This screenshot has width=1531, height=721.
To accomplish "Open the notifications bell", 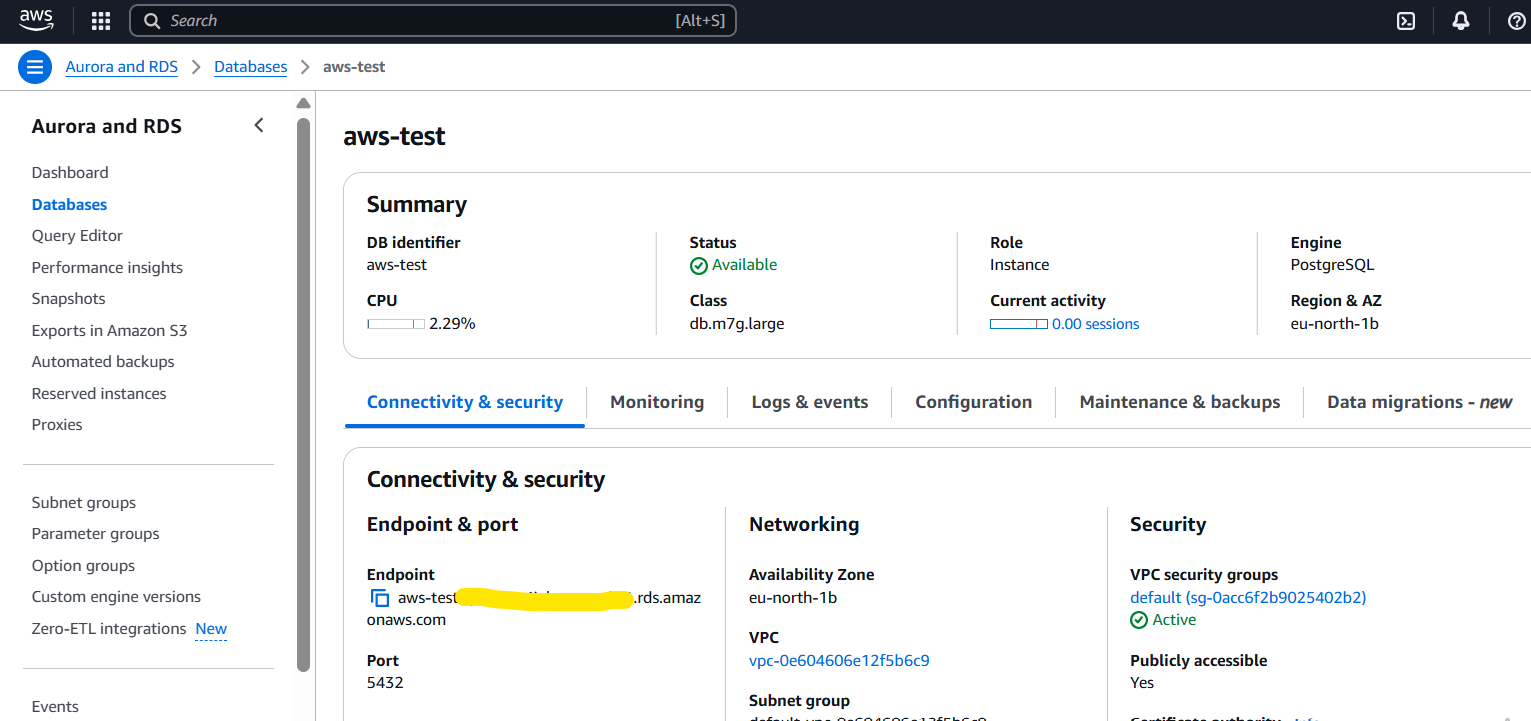I will coord(1461,21).
